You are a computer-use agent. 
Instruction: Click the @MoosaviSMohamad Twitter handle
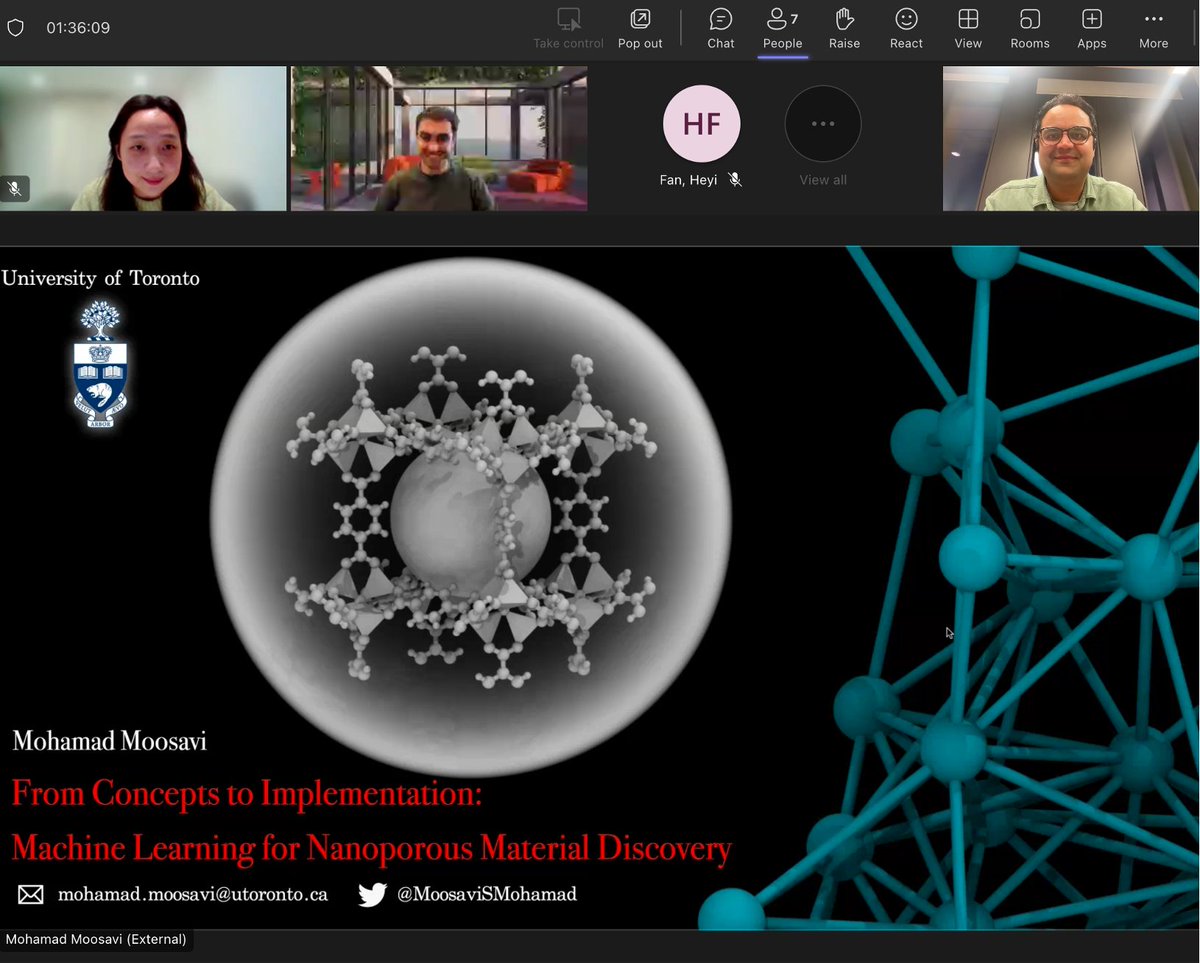(488, 894)
